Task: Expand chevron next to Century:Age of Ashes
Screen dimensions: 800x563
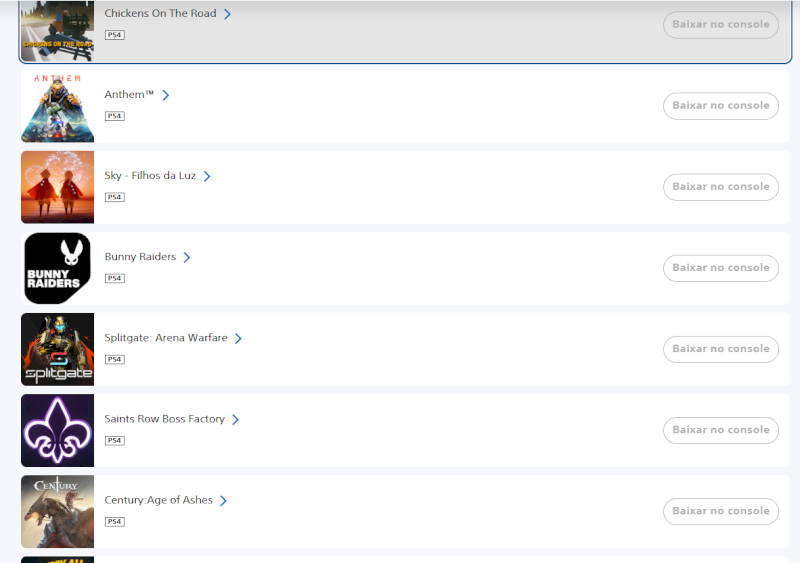Action: 223,501
